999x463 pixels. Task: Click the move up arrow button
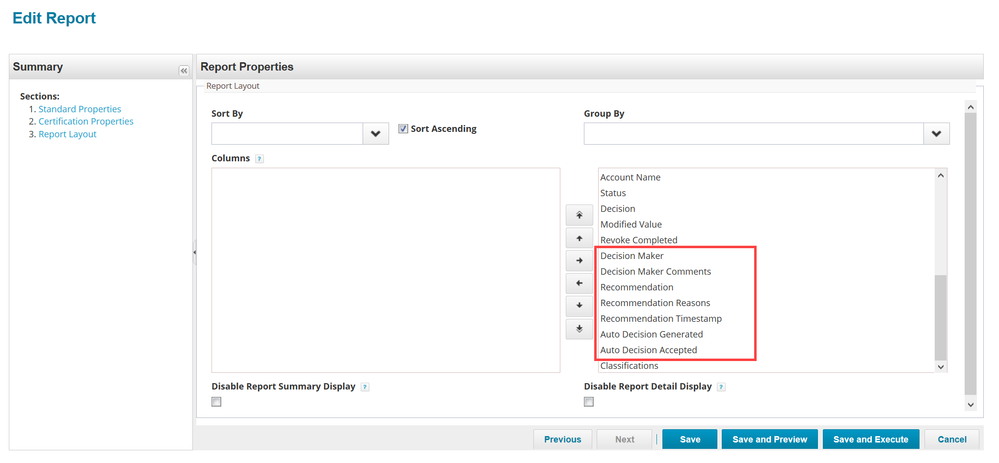click(579, 239)
